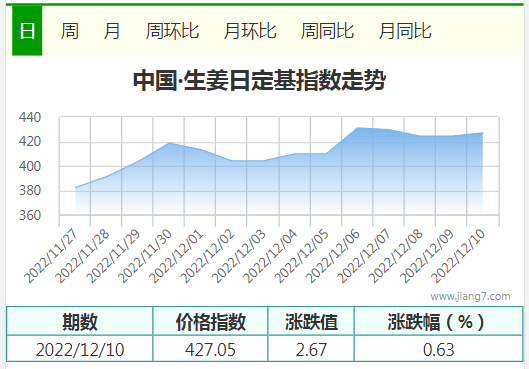Click the 2022/11/28 x-axis date label
The width and height of the screenshot is (529, 369).
tap(82, 256)
